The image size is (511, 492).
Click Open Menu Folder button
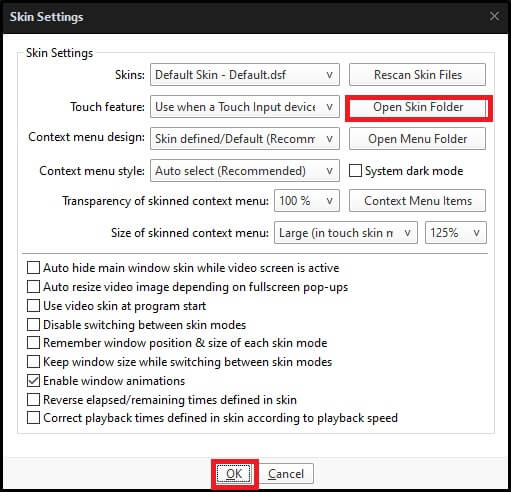tap(417, 139)
